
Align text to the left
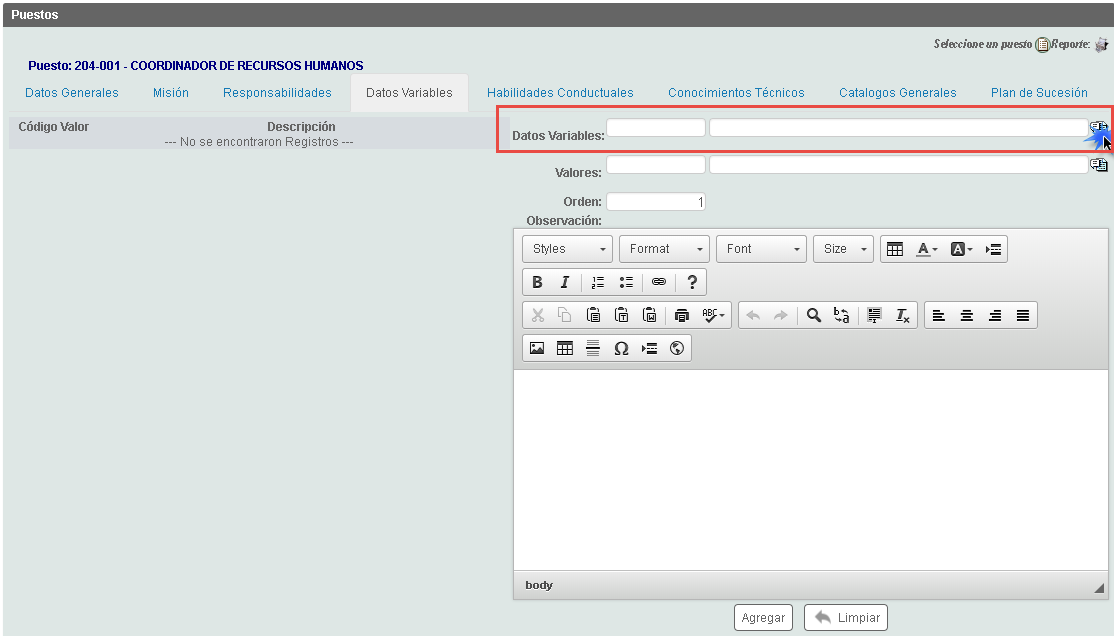939,316
